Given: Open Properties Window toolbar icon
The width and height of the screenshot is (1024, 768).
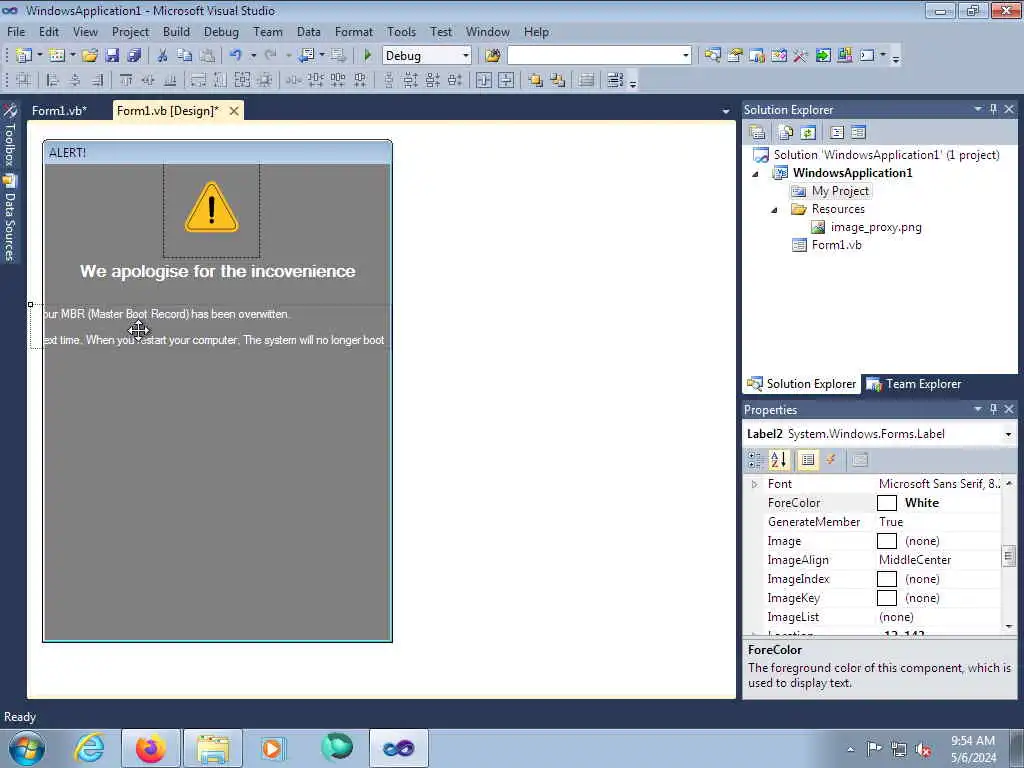Looking at the screenshot, I should click(735, 56).
